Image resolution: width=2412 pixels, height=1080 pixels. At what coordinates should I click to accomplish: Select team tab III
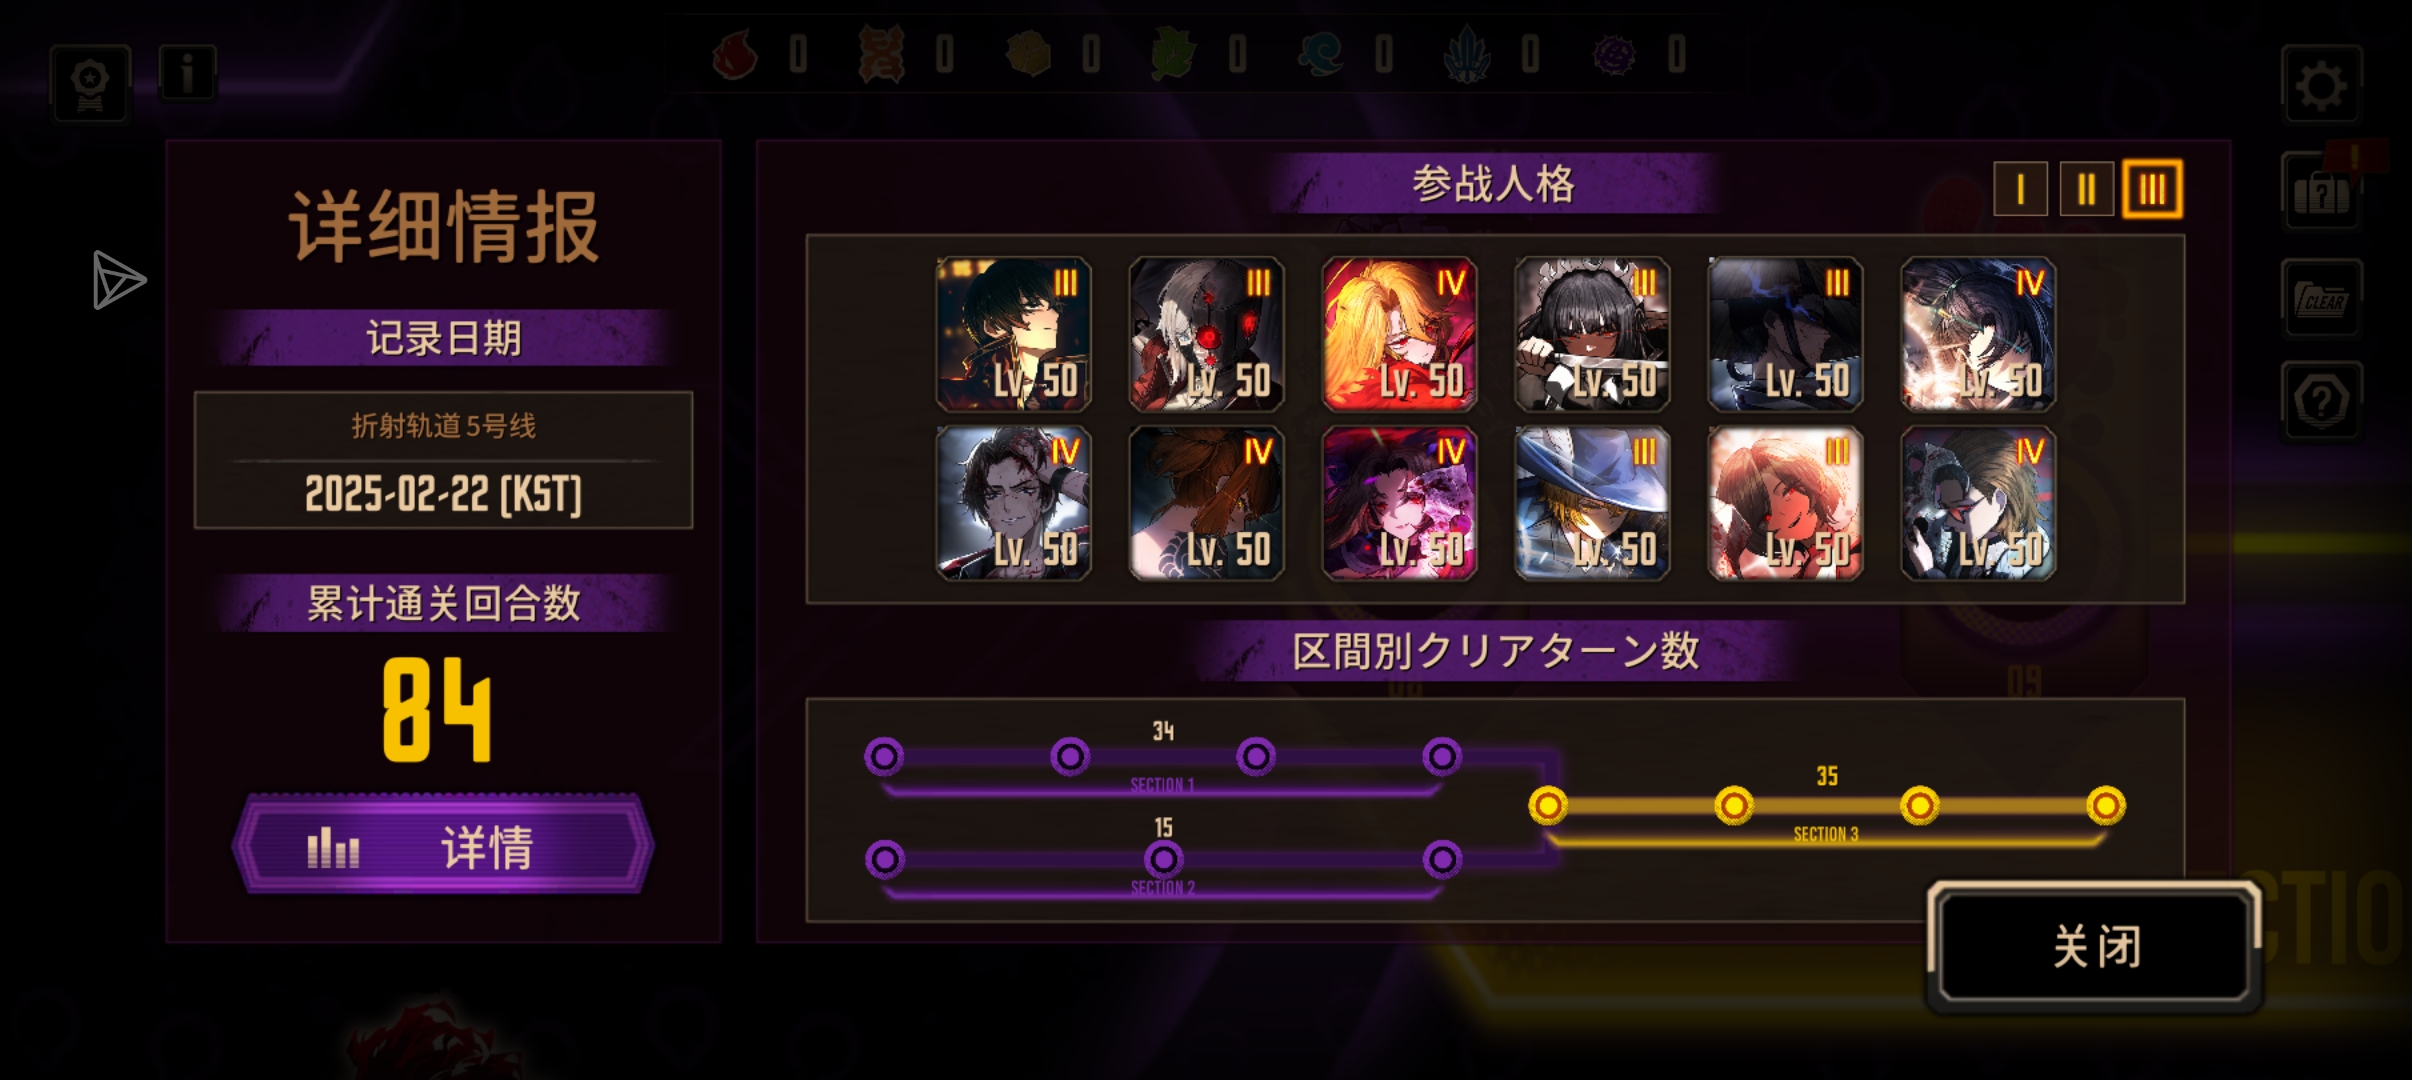coord(2153,188)
